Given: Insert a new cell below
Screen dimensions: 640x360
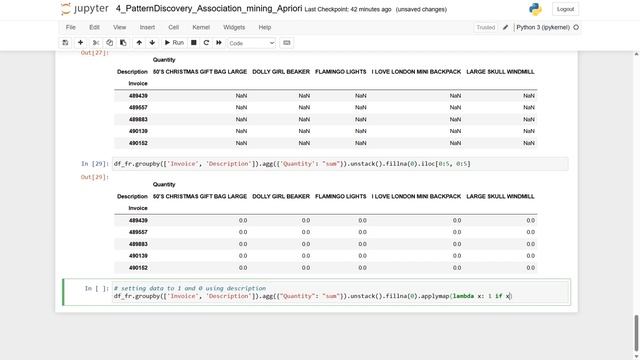Looking at the screenshot, I should 80,43.
